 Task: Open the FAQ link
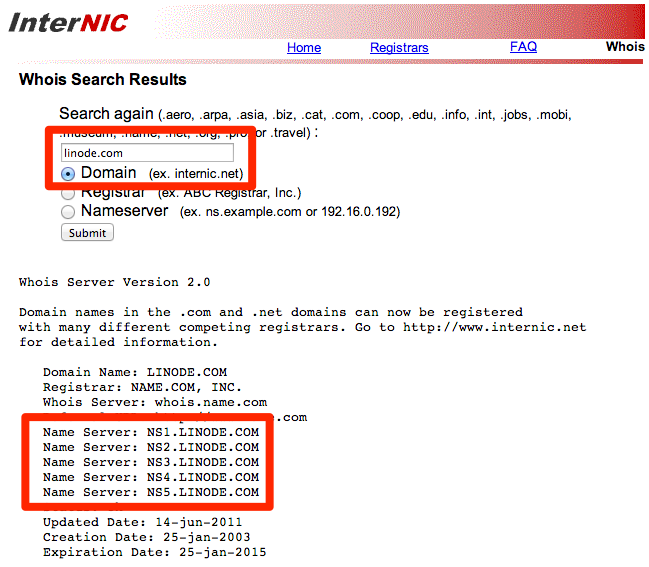[523, 47]
